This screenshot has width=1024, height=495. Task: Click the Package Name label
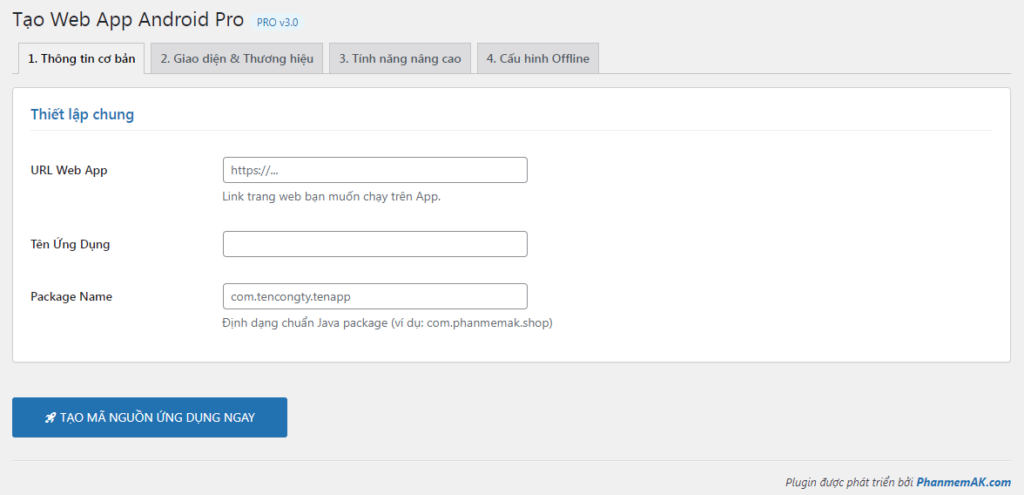coord(71,297)
